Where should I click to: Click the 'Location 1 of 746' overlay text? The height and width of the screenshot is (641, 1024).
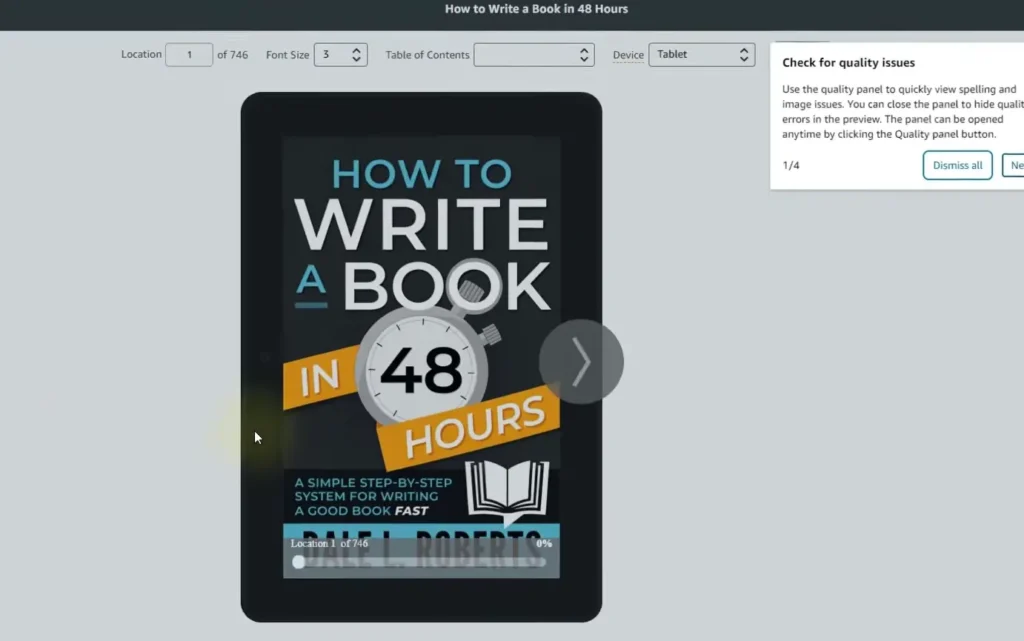tap(329, 543)
